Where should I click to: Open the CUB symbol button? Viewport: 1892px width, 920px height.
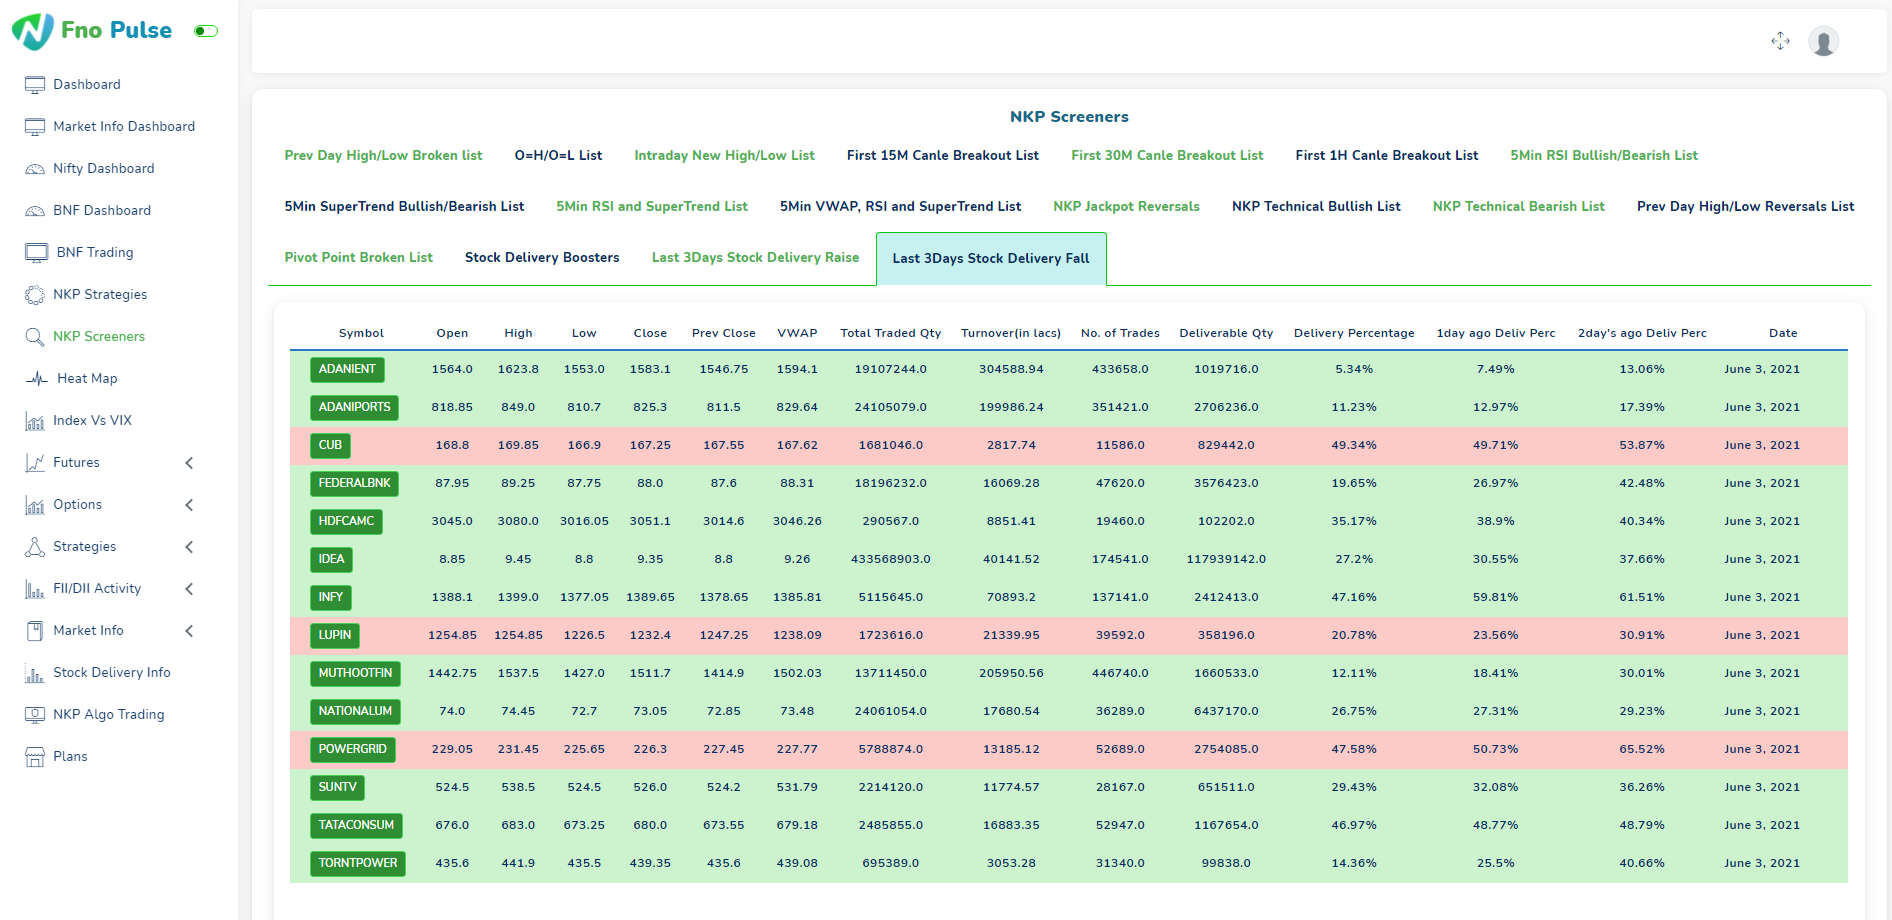tap(330, 446)
